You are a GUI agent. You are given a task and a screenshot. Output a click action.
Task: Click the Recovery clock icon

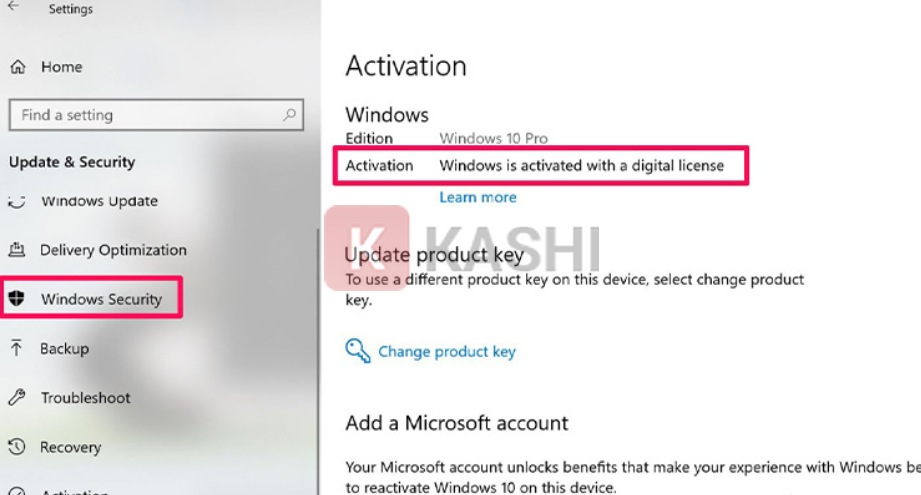tap(17, 447)
